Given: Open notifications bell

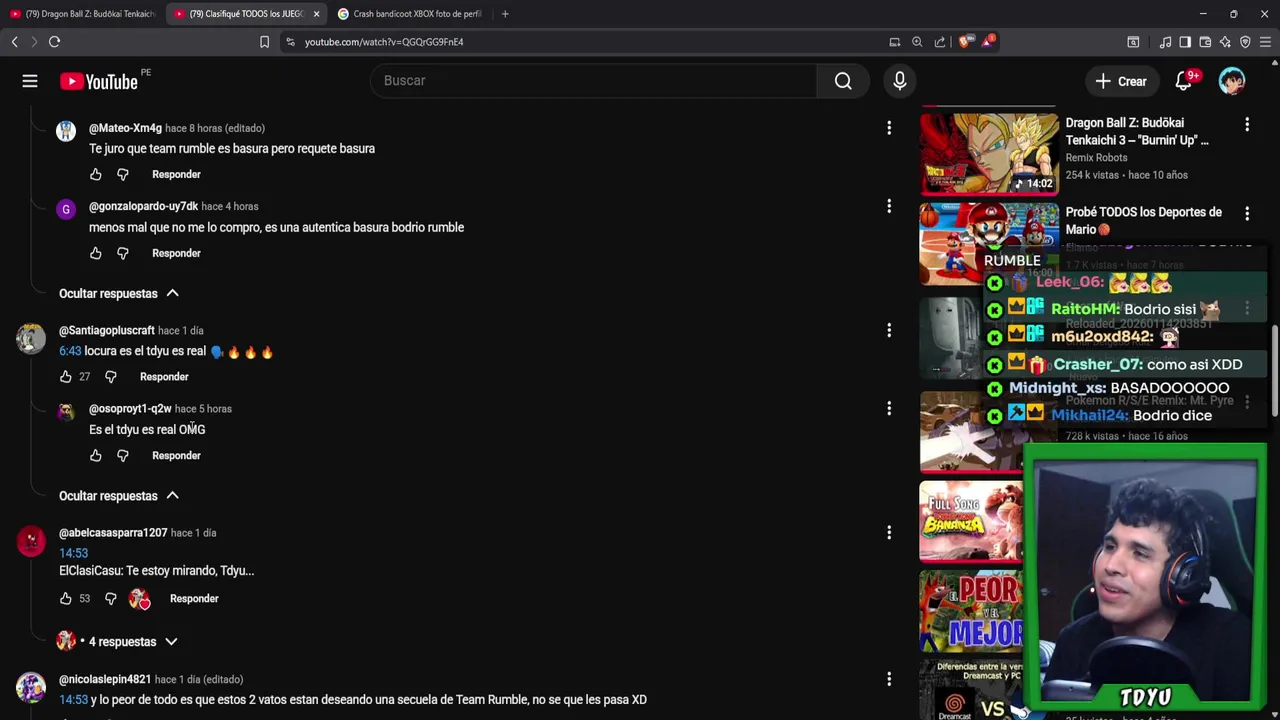Looking at the screenshot, I should (x=1184, y=81).
